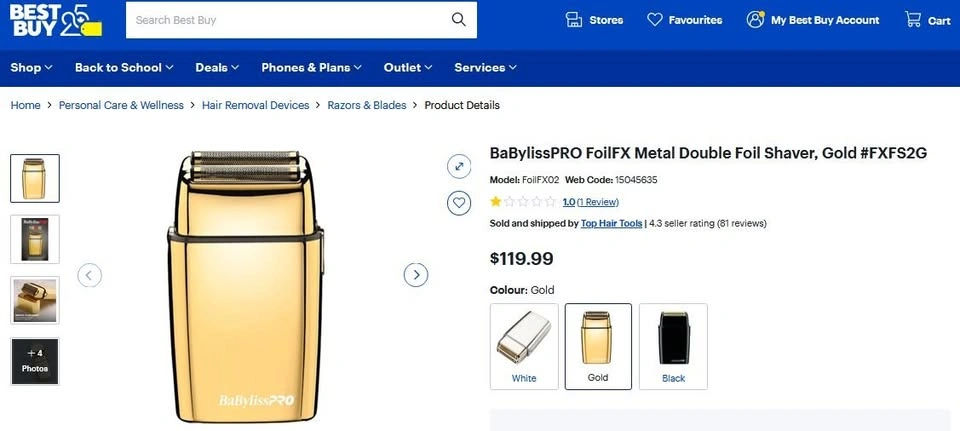Go to Best Buy home logo
The height and width of the screenshot is (431, 960).
coord(56,20)
